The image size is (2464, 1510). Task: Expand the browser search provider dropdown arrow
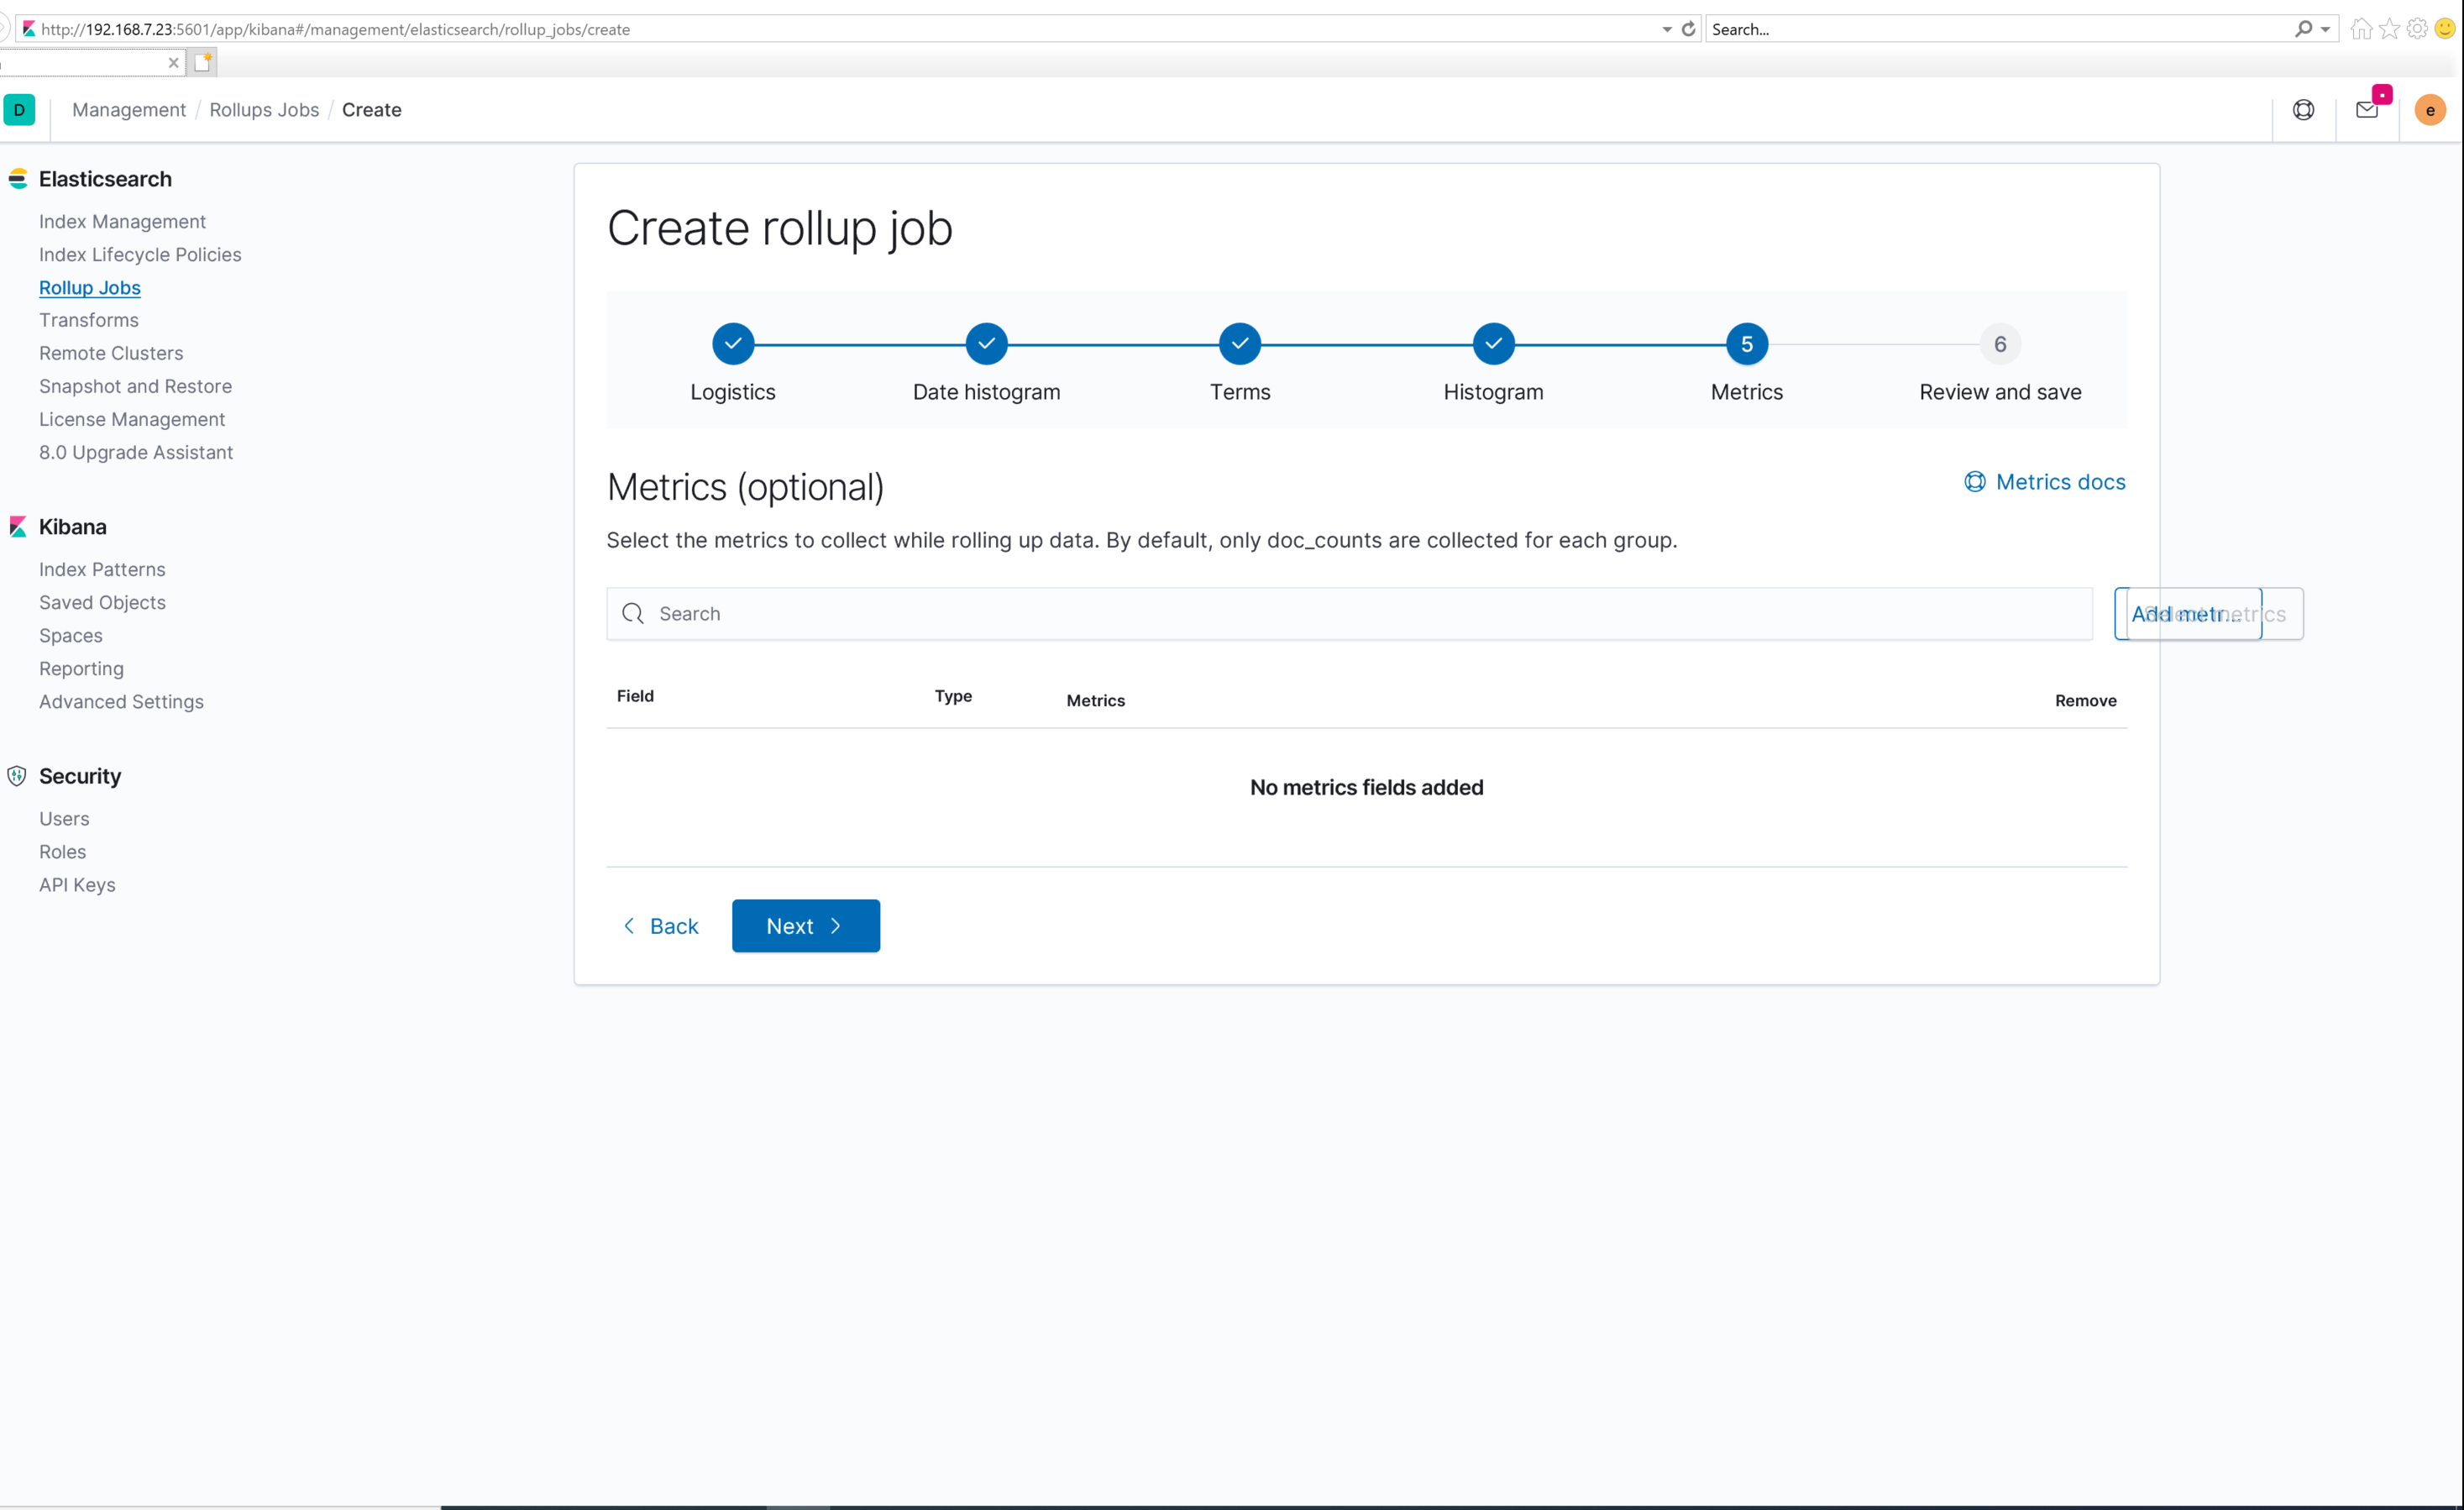point(2325,29)
